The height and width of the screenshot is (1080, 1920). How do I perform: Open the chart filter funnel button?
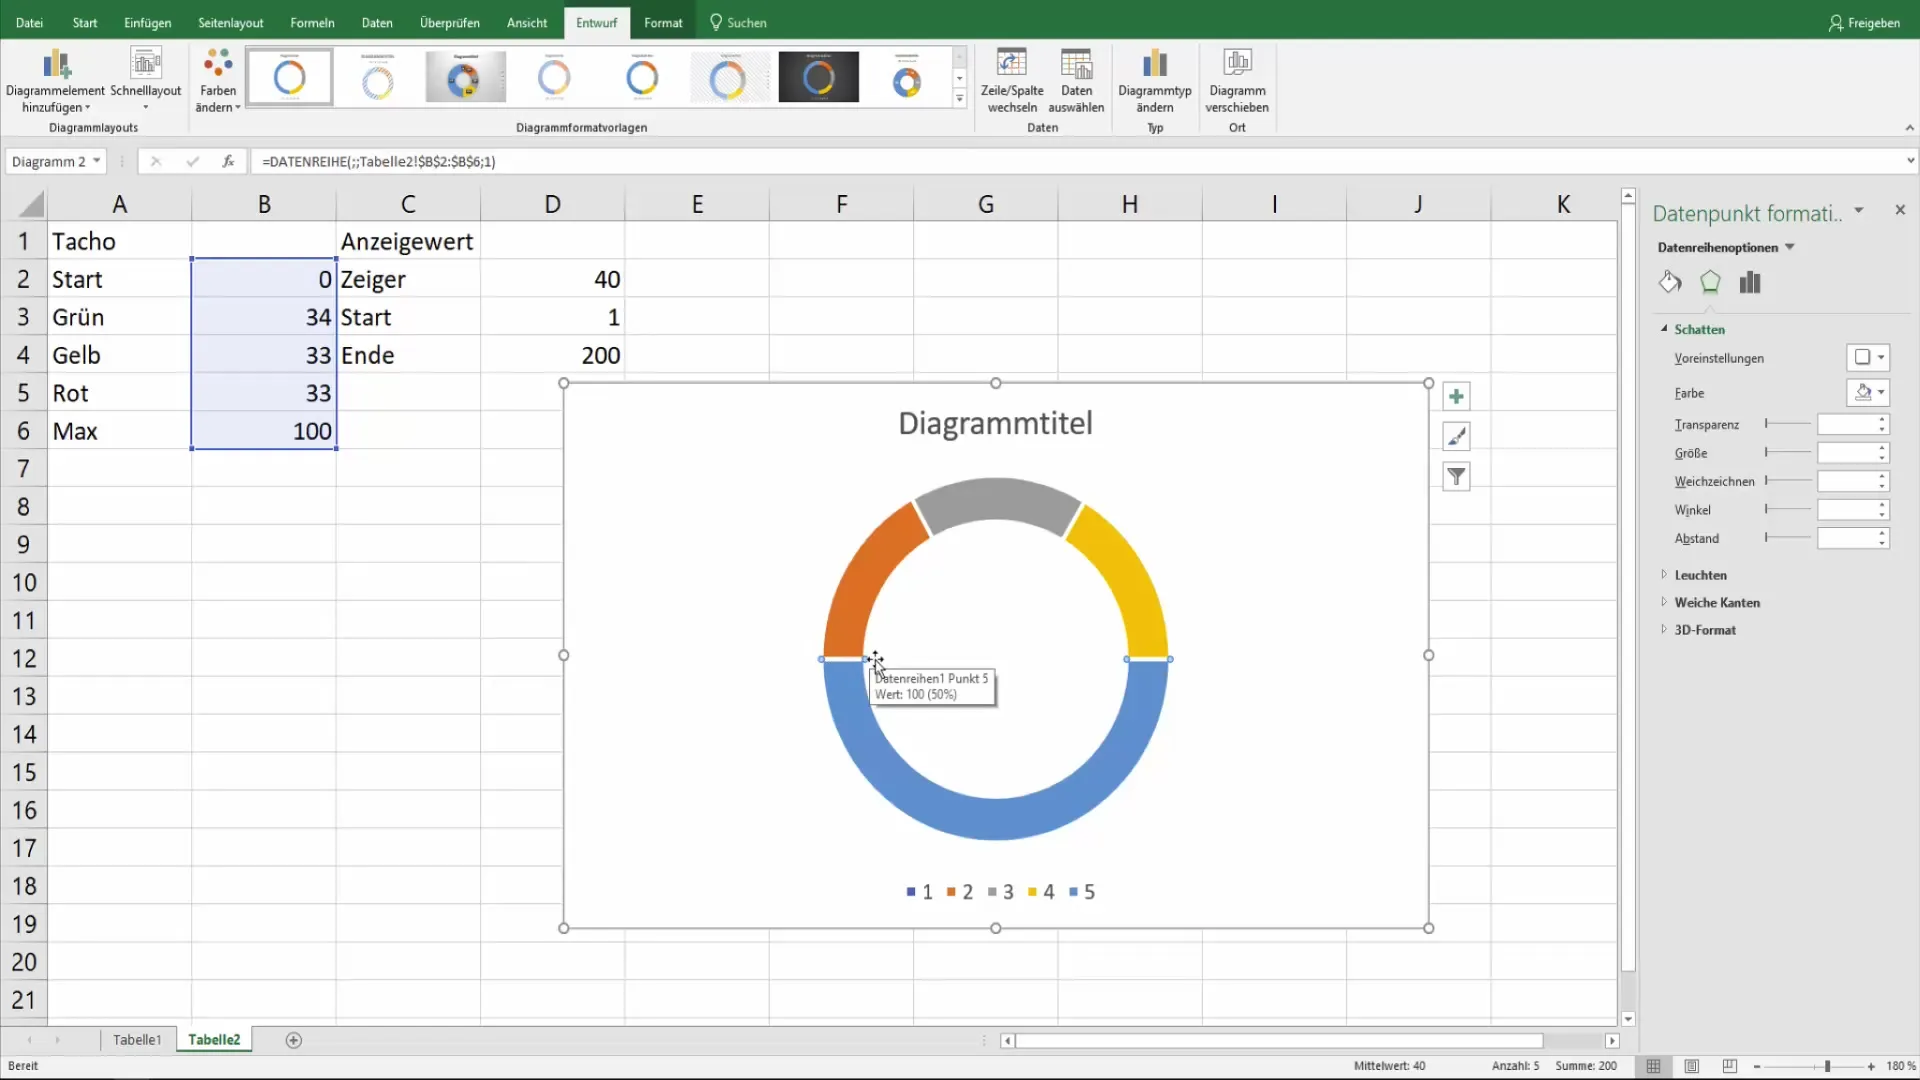click(x=1456, y=477)
